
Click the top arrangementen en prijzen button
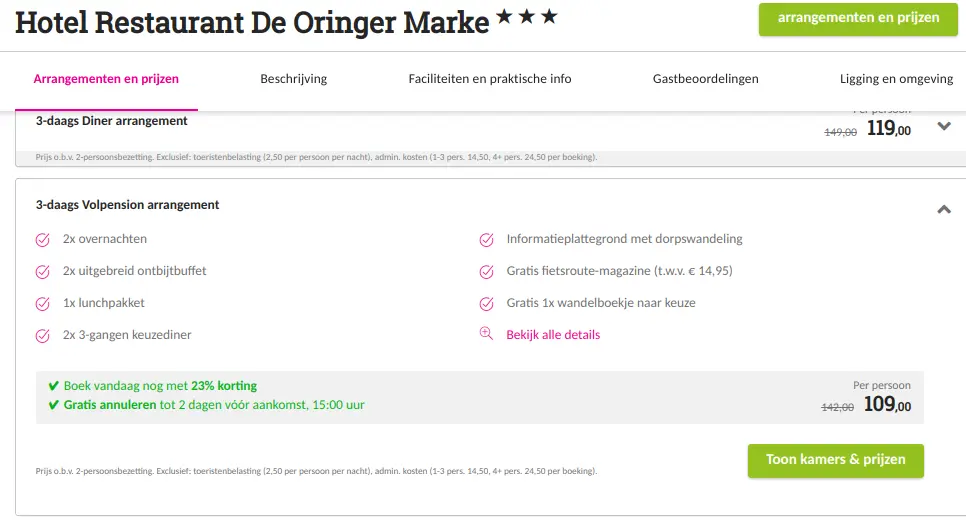[858, 19]
